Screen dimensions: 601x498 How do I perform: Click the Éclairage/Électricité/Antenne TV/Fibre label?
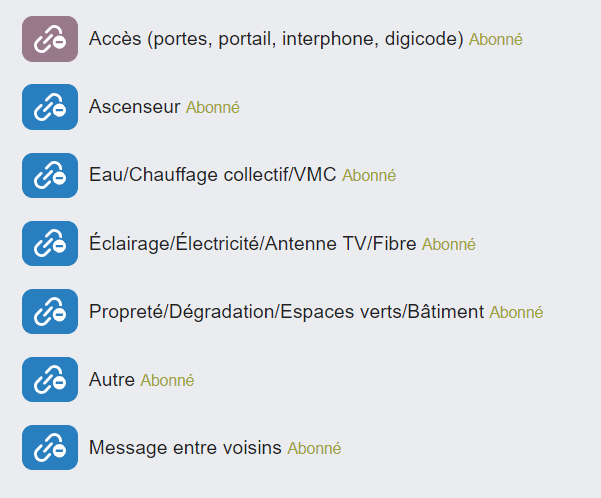[253, 243]
